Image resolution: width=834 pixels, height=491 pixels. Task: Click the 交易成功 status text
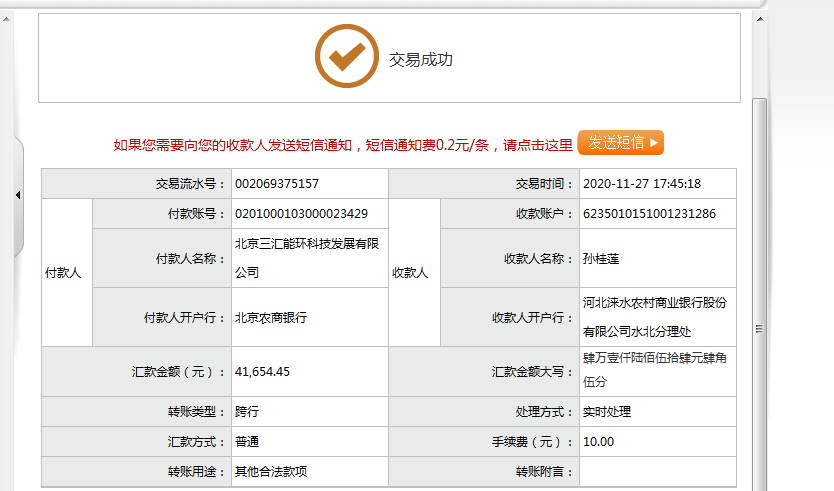(421, 60)
